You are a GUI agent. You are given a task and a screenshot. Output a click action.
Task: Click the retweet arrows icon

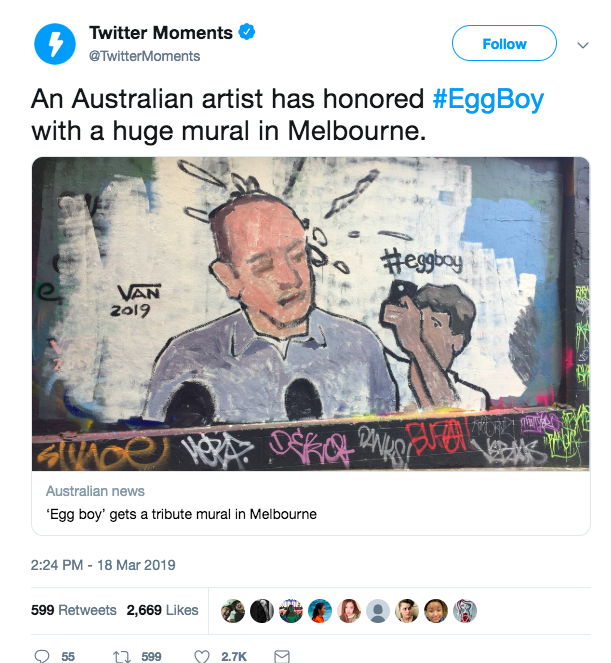pos(122,656)
